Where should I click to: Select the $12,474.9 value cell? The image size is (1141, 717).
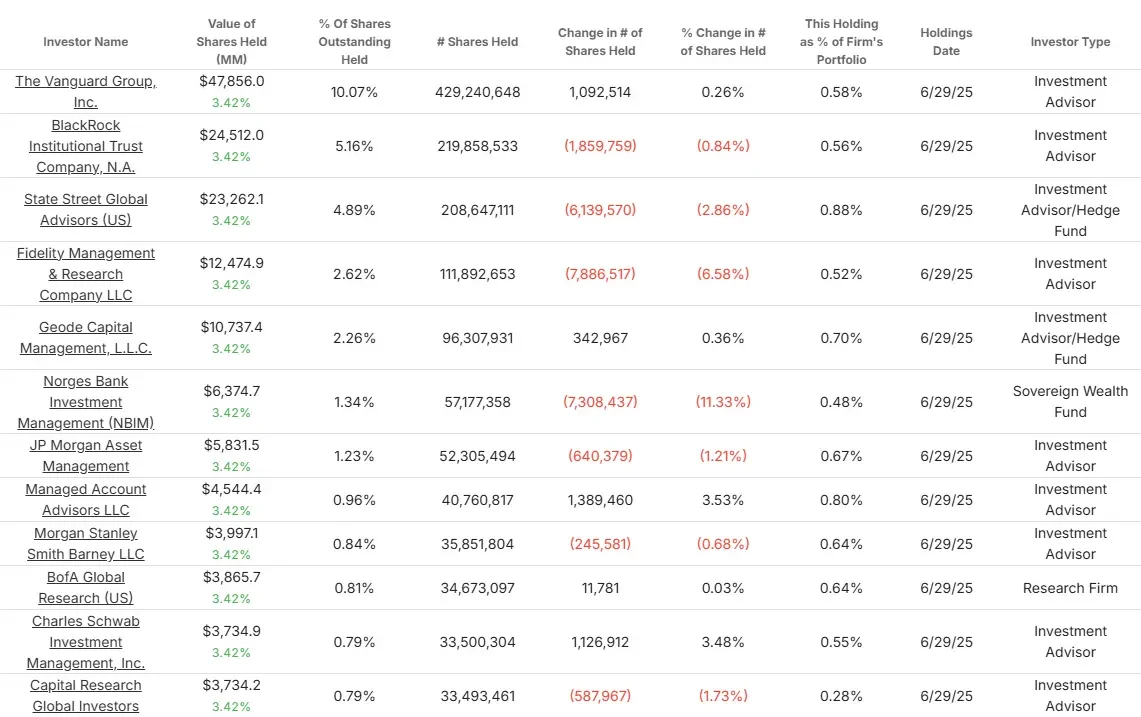[231, 264]
